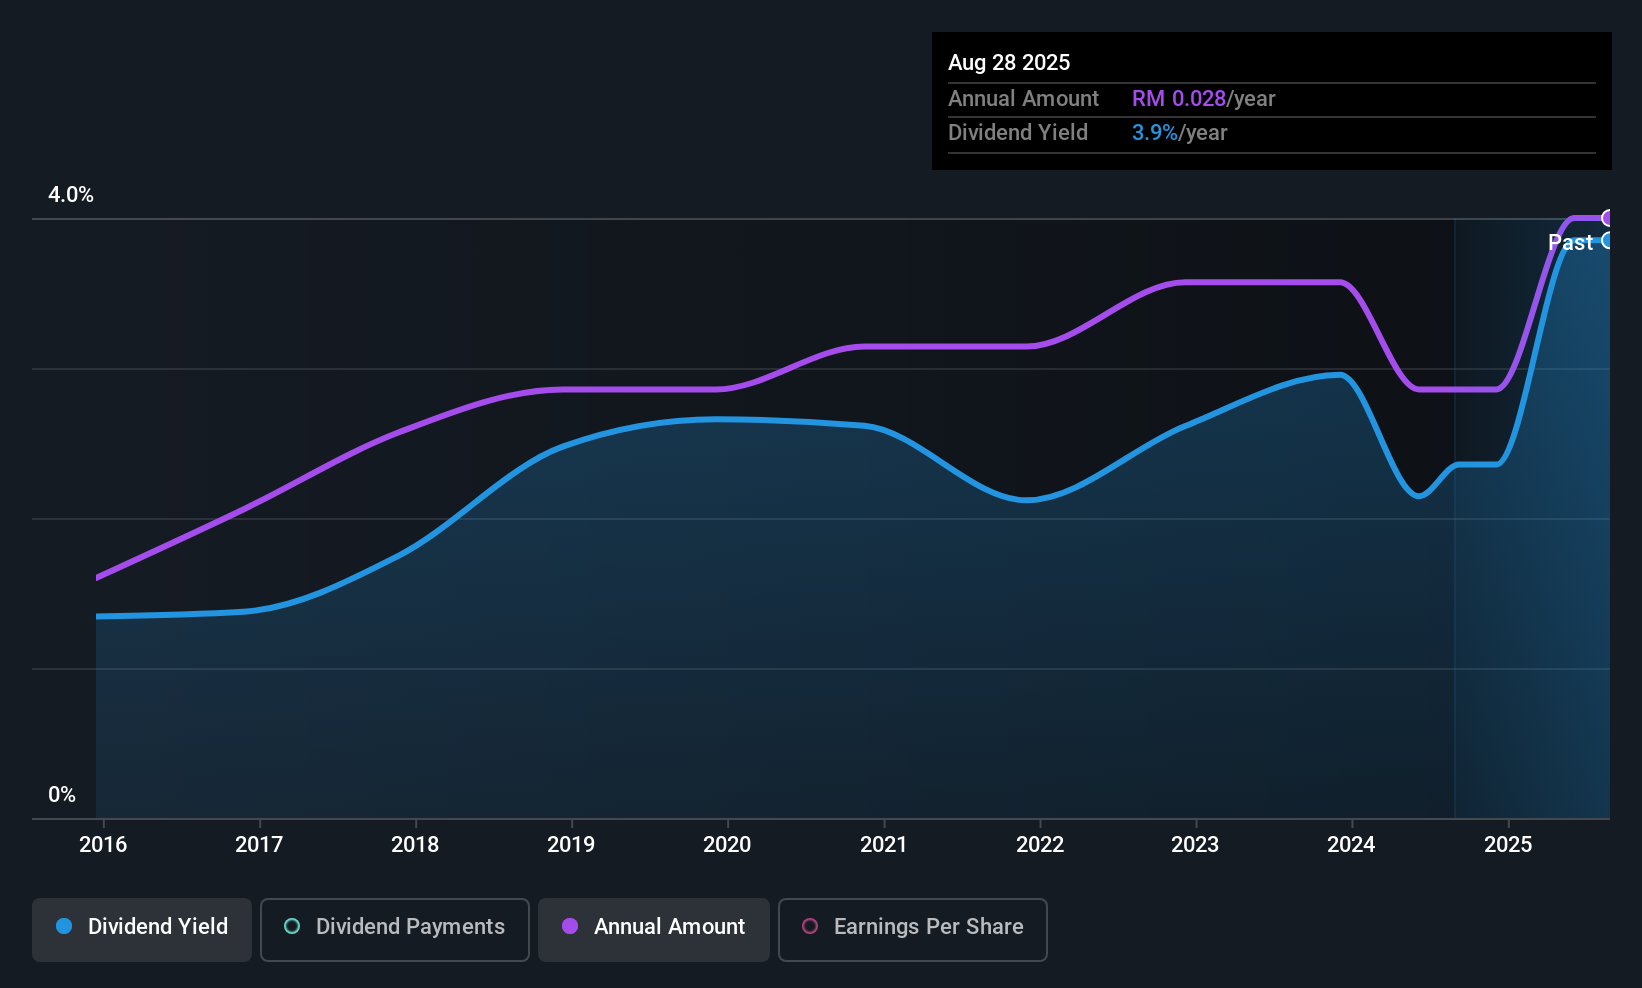
Task: Toggle the Annual Amount legend button
Action: click(654, 929)
